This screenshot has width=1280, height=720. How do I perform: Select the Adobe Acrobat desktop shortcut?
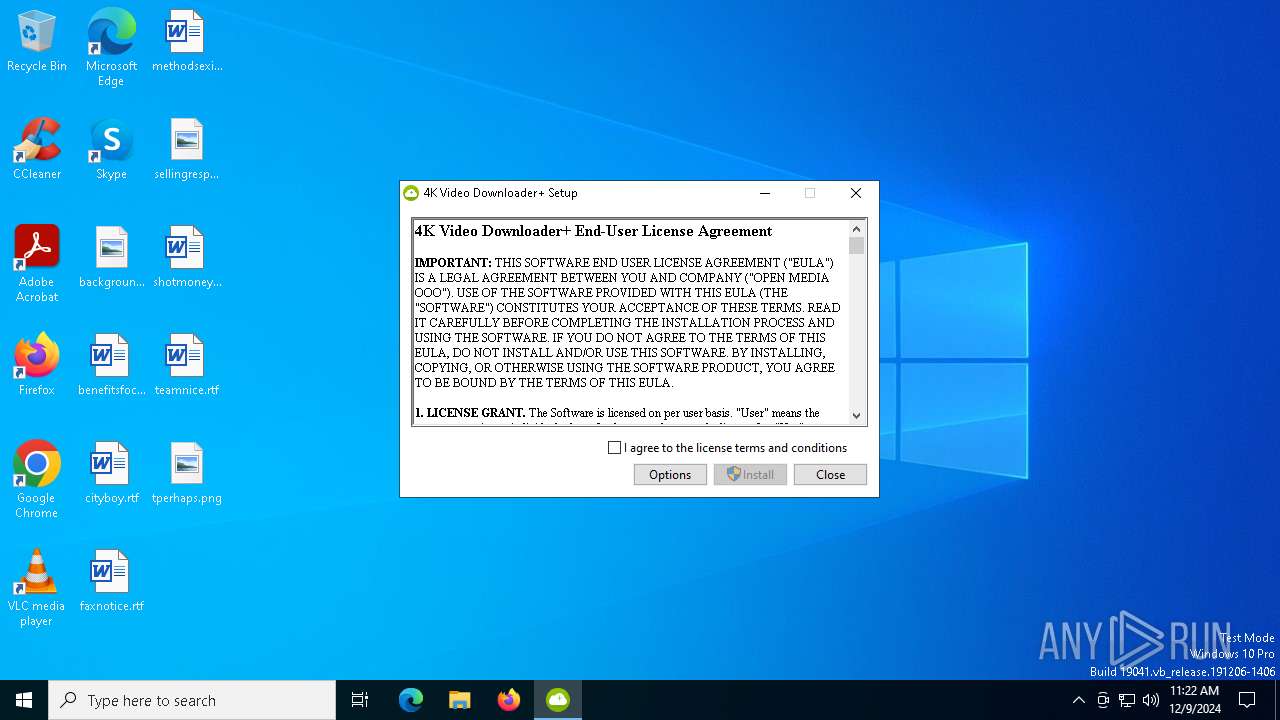click(x=37, y=263)
